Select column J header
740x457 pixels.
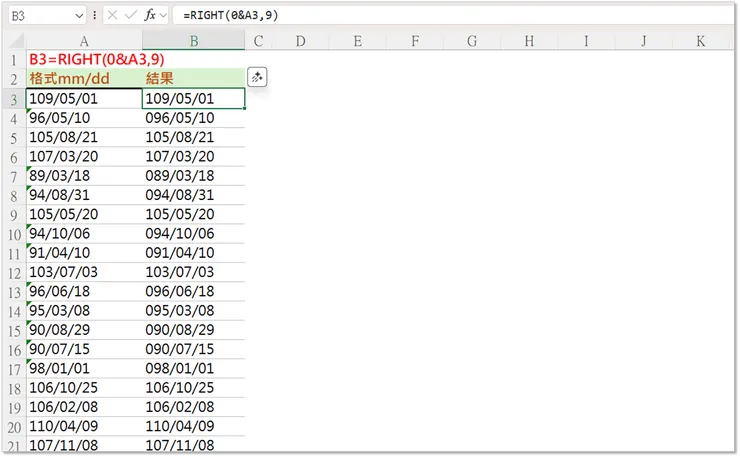pyautogui.click(x=643, y=41)
